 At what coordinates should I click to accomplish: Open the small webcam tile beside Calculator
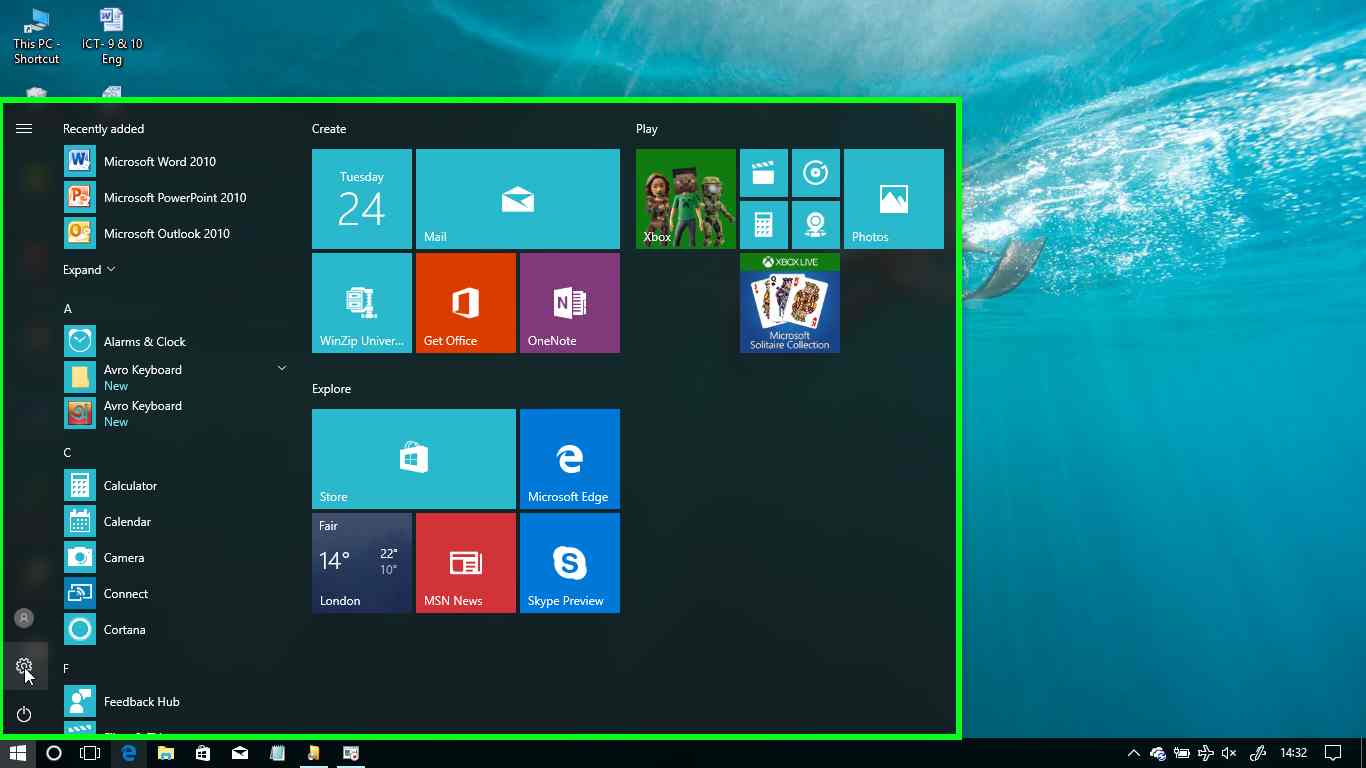pyautogui.click(x=816, y=225)
